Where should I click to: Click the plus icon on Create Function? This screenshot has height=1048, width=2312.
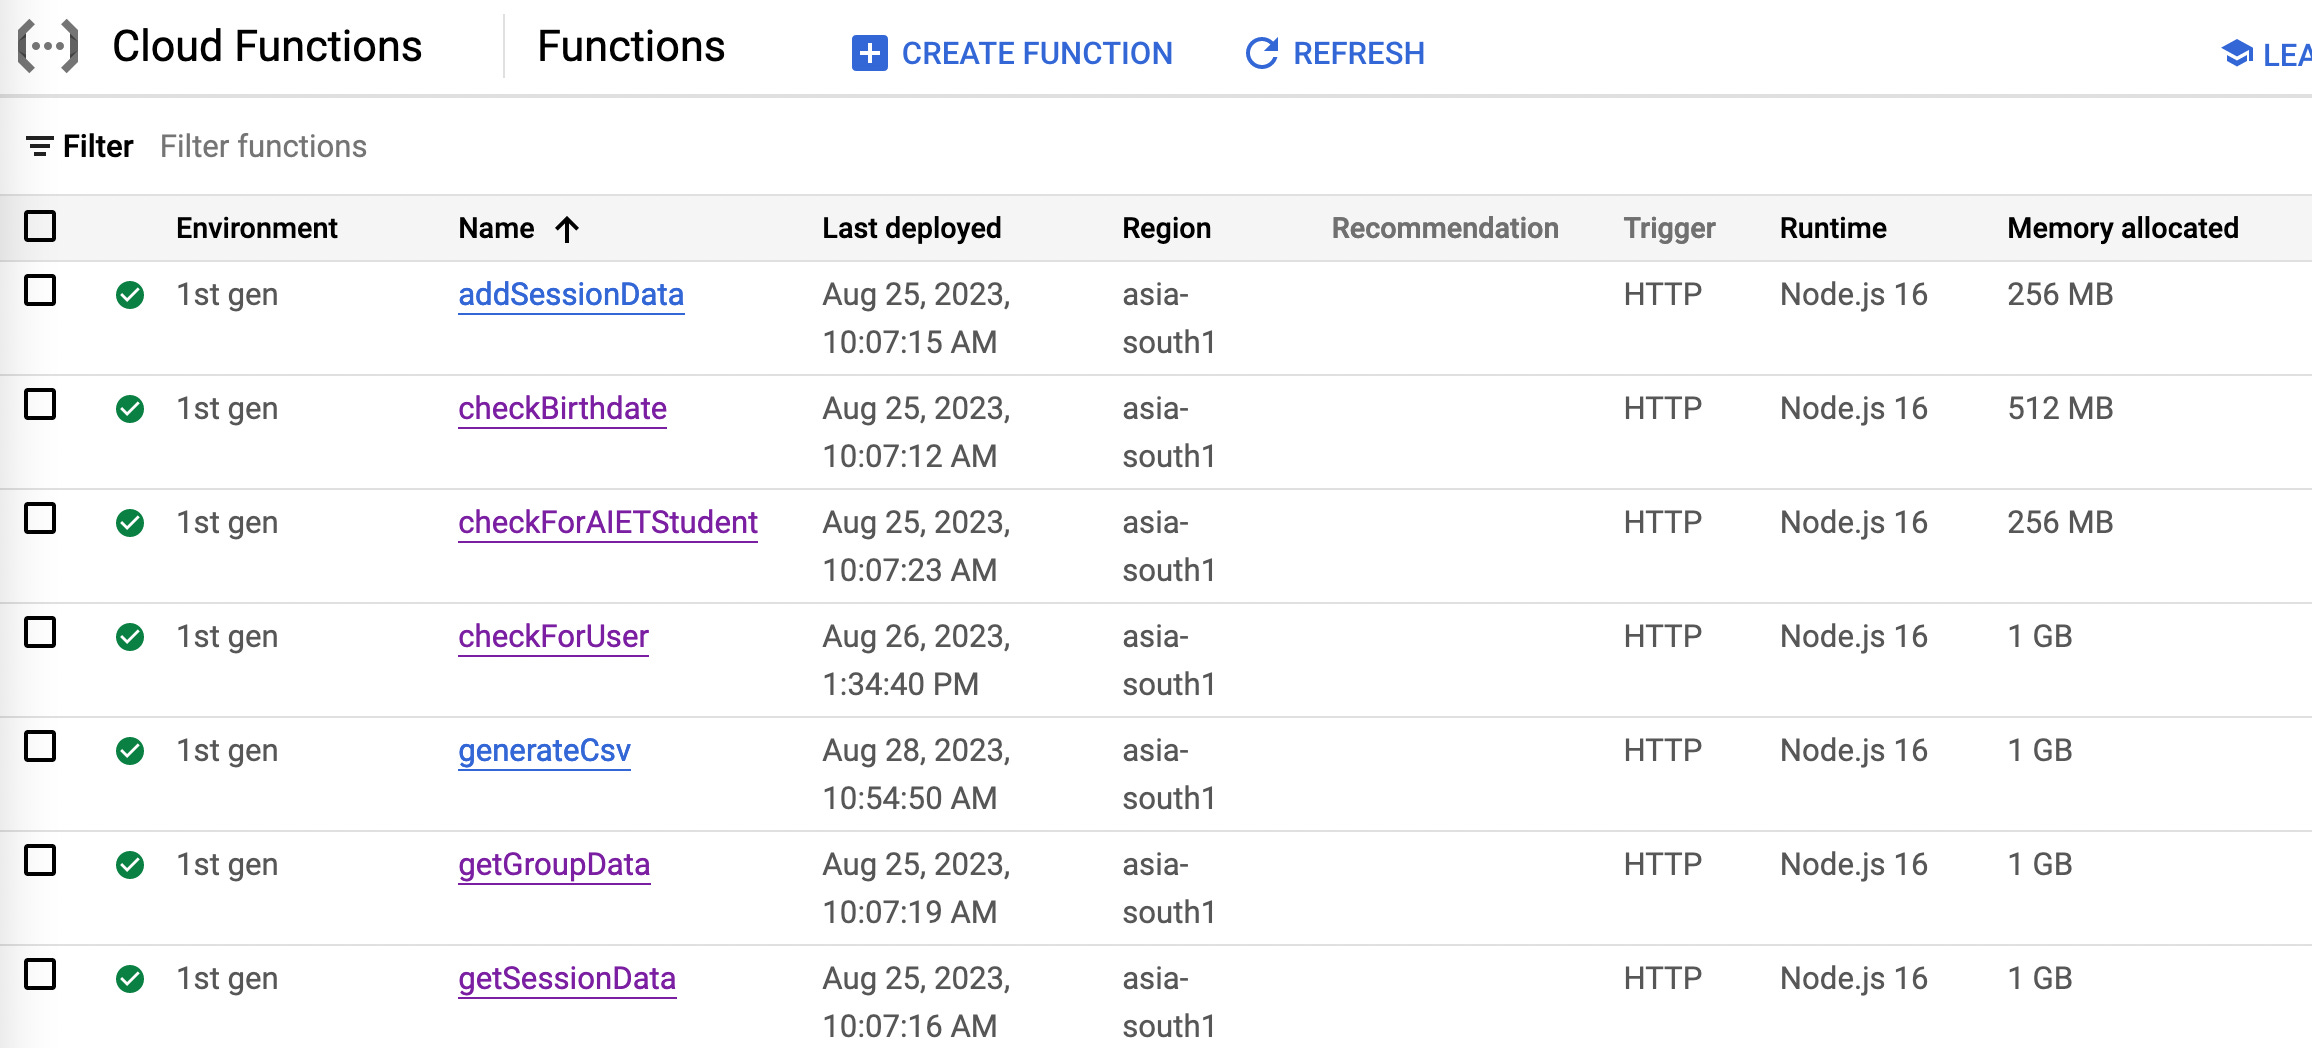[869, 53]
